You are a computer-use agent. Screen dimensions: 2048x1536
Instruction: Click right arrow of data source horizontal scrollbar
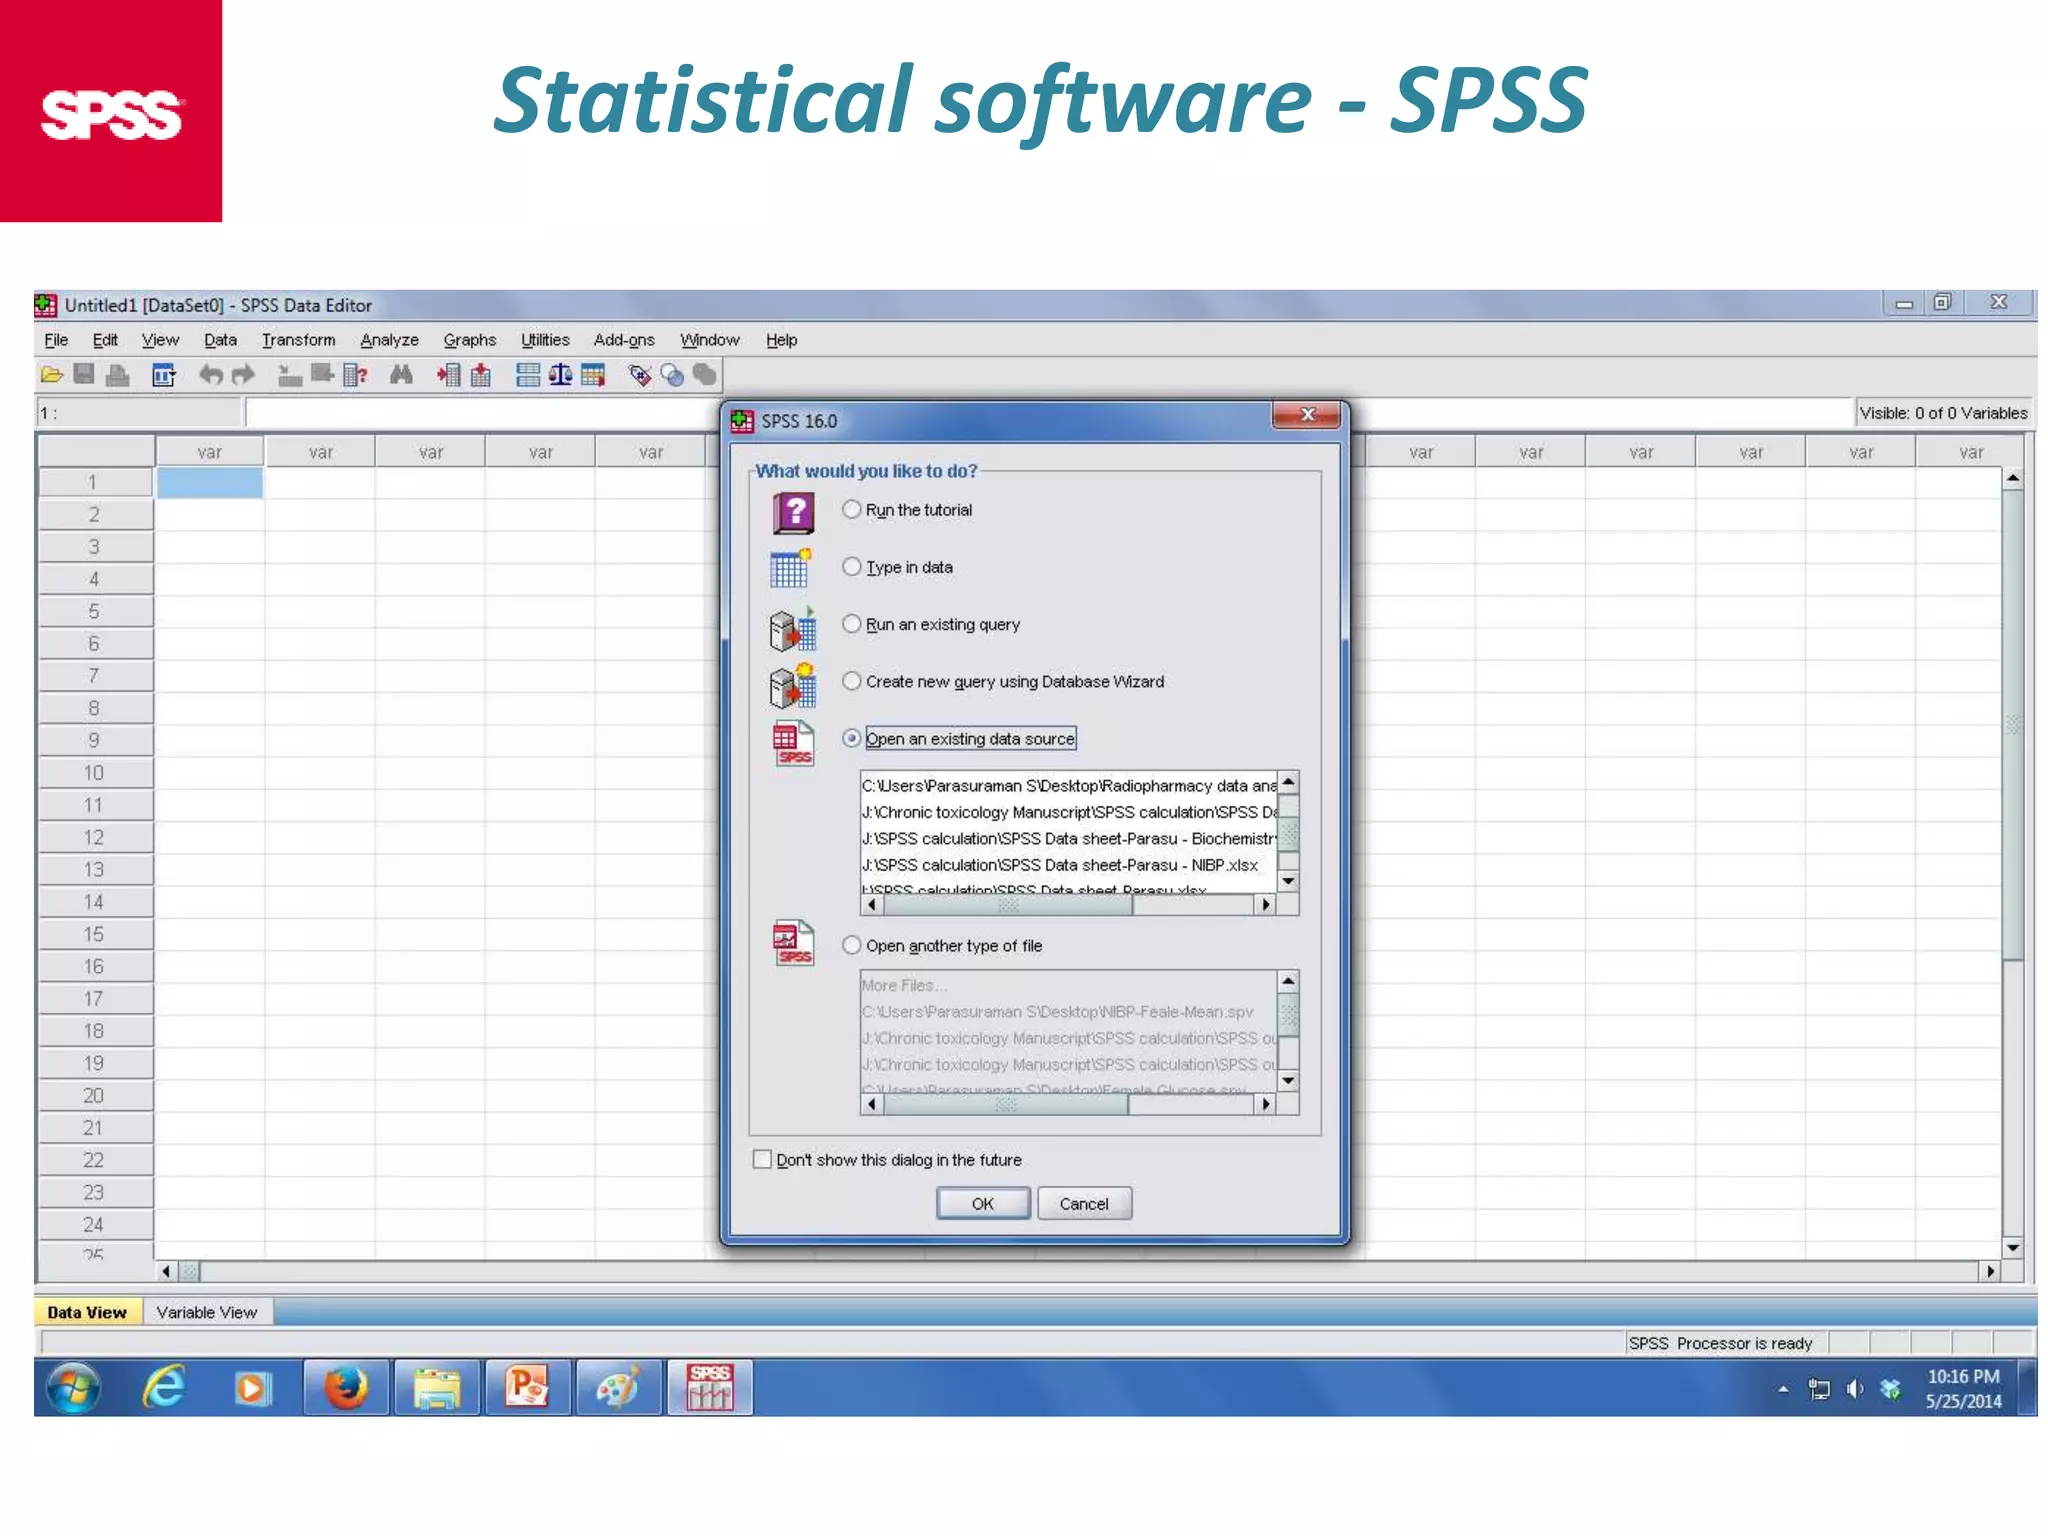pos(1266,904)
